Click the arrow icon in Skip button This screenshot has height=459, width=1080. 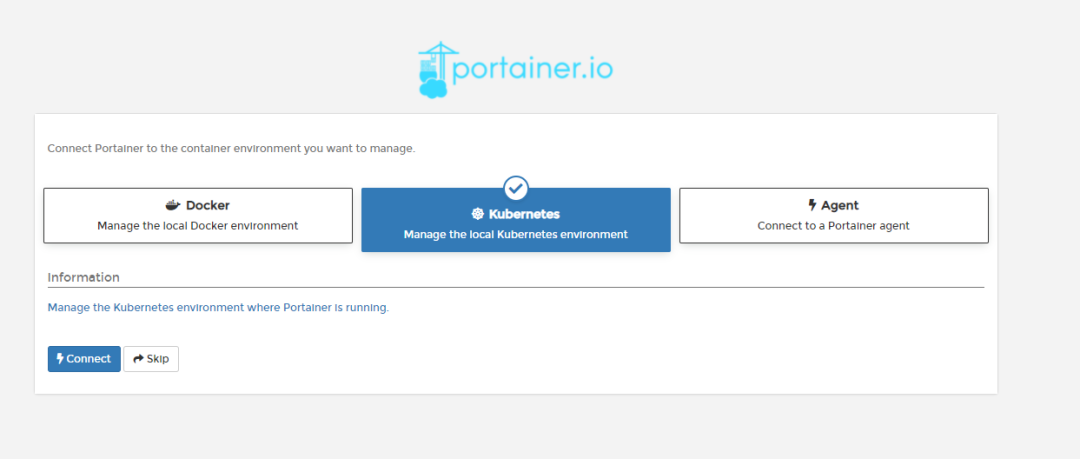[138, 359]
